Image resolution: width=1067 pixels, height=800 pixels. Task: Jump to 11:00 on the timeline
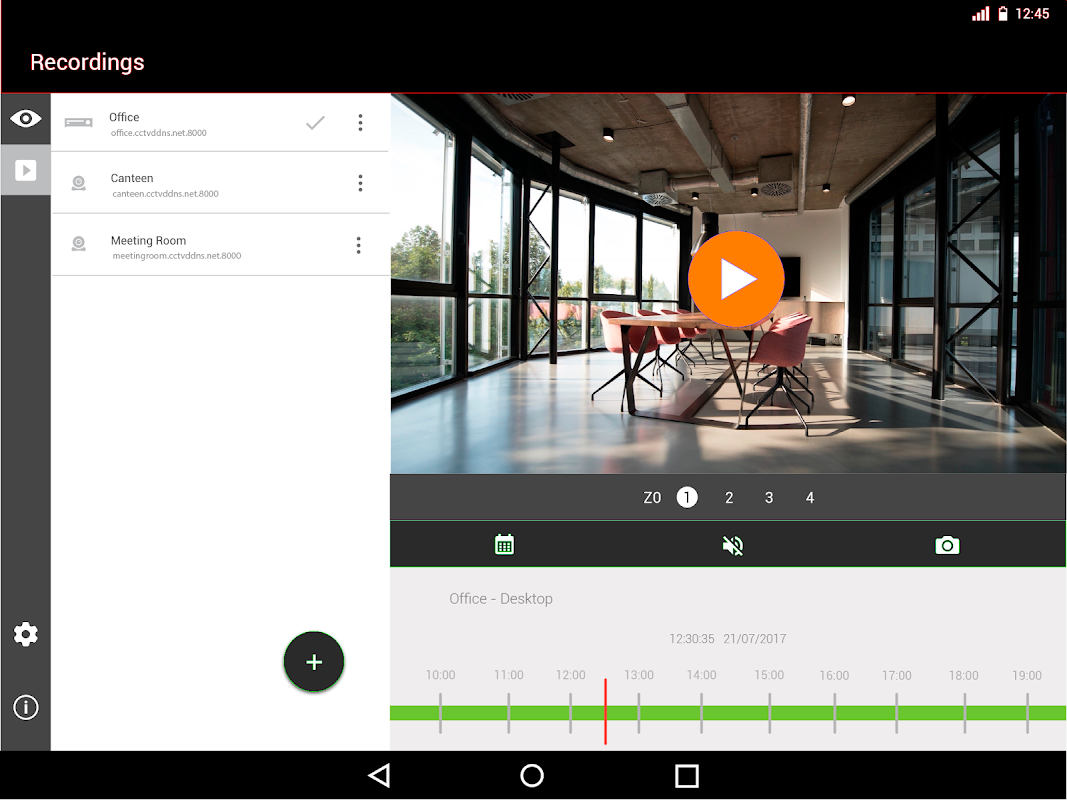[509, 675]
